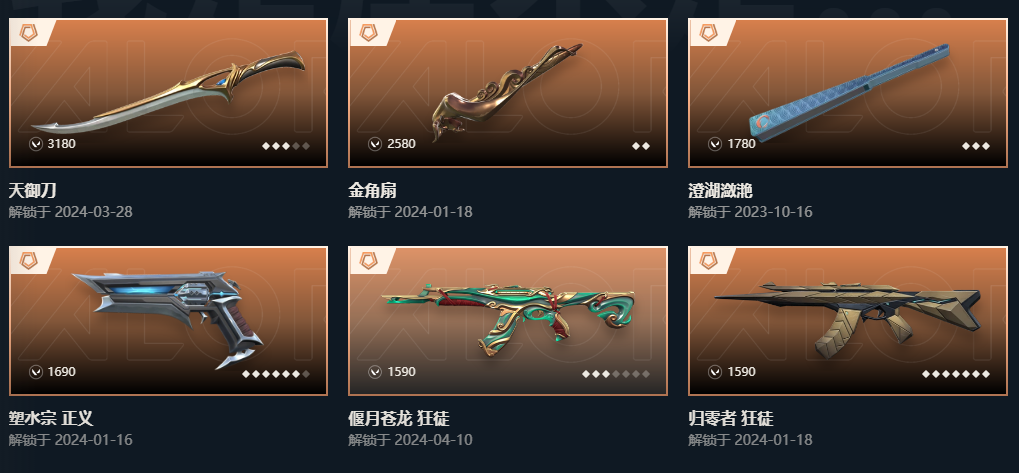Click the VP currency icon beside 3180

(36, 144)
